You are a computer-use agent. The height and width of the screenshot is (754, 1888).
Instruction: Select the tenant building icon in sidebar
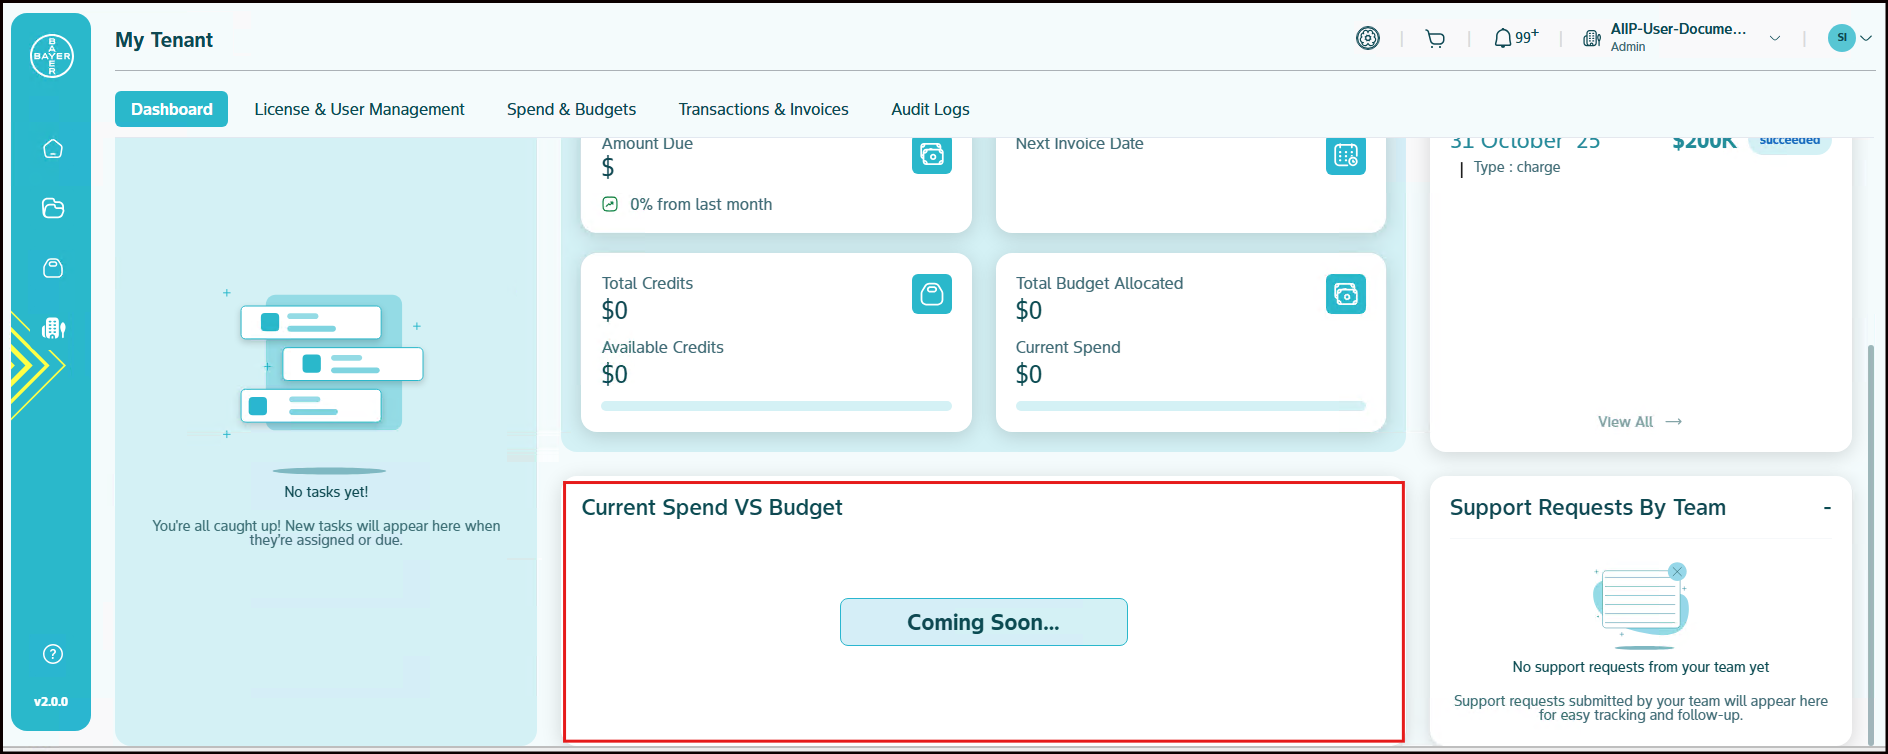pos(53,328)
